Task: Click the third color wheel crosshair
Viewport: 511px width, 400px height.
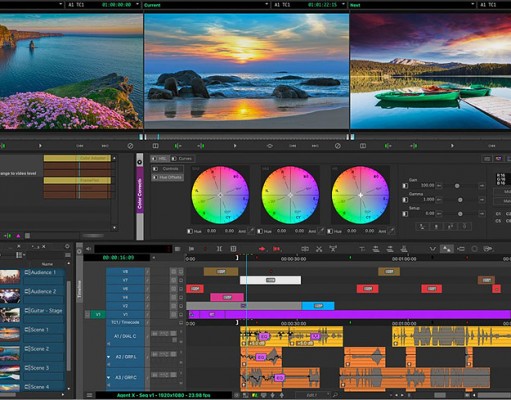Action: point(361,195)
